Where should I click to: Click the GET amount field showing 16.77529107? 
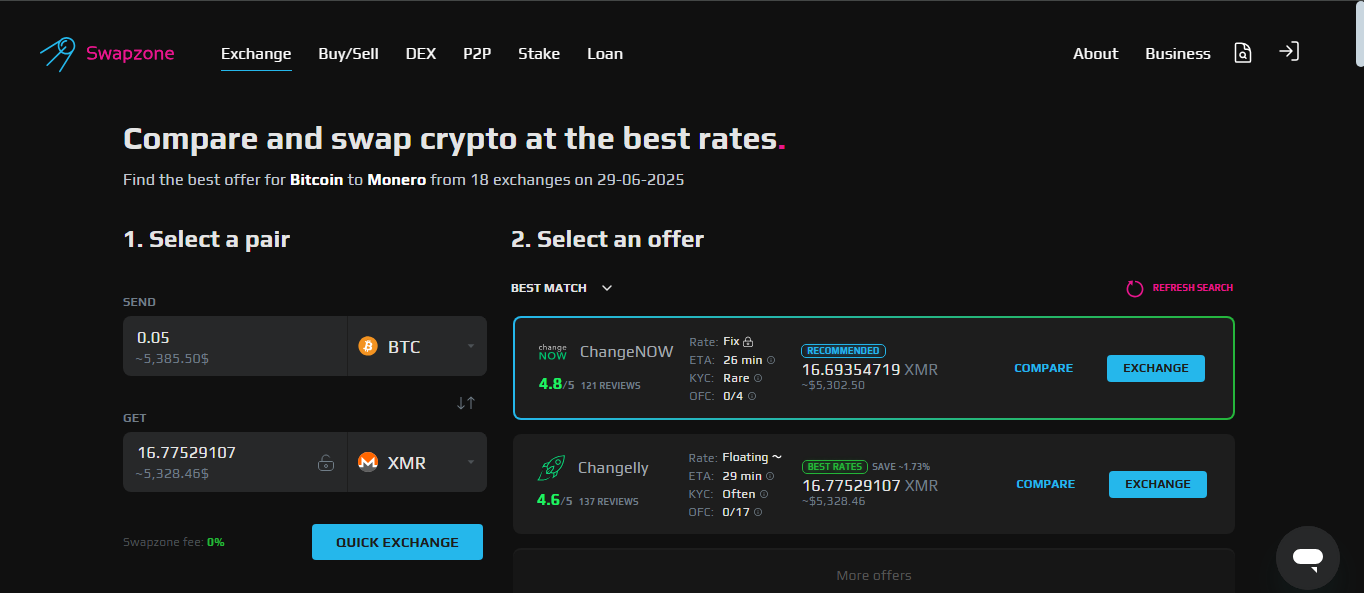click(x=235, y=462)
